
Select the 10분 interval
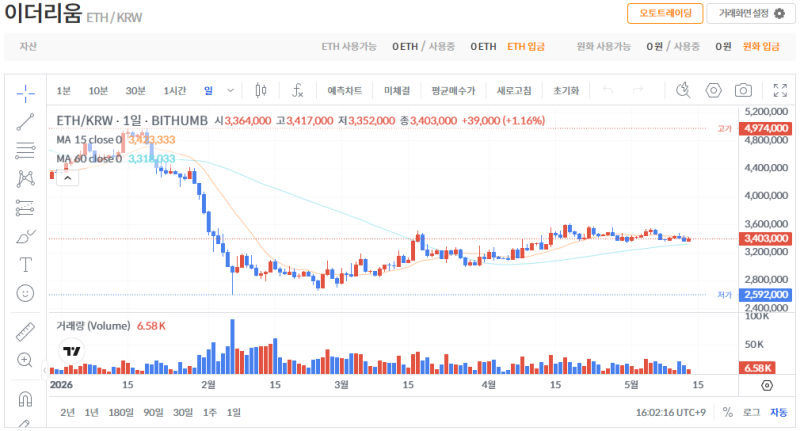98,91
